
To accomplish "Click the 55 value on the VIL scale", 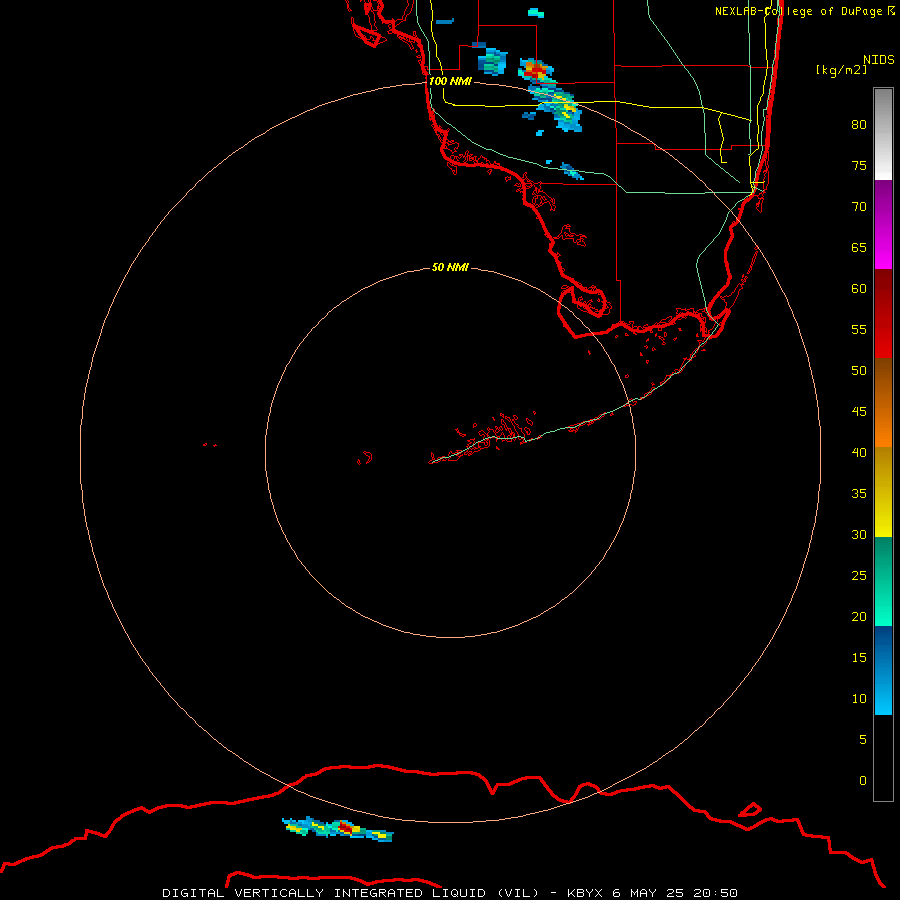I will click(859, 329).
